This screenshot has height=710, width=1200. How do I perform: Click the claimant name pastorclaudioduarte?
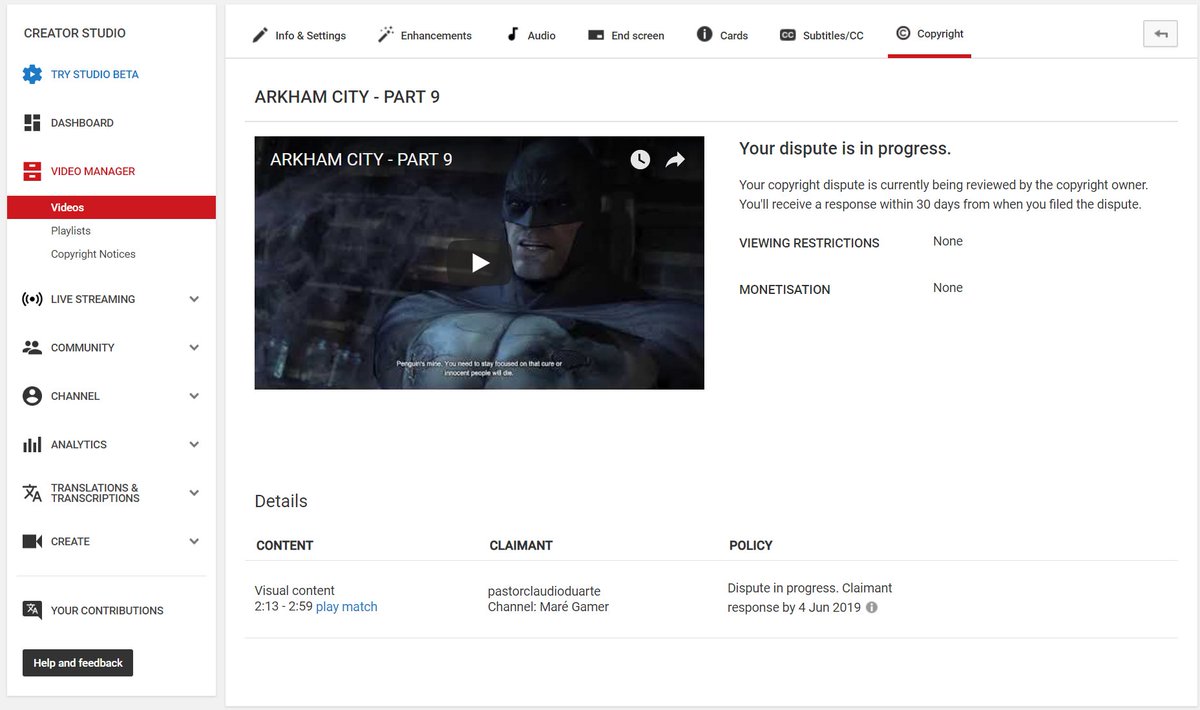pos(544,591)
